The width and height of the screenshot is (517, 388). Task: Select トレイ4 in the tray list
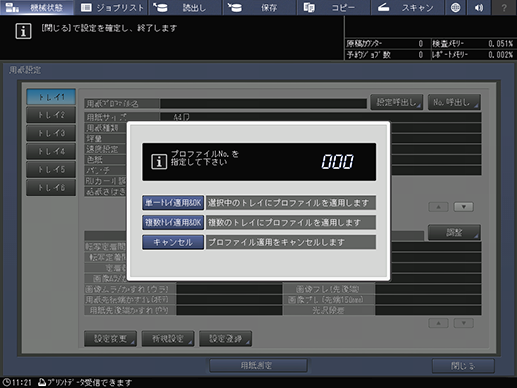[51, 151]
